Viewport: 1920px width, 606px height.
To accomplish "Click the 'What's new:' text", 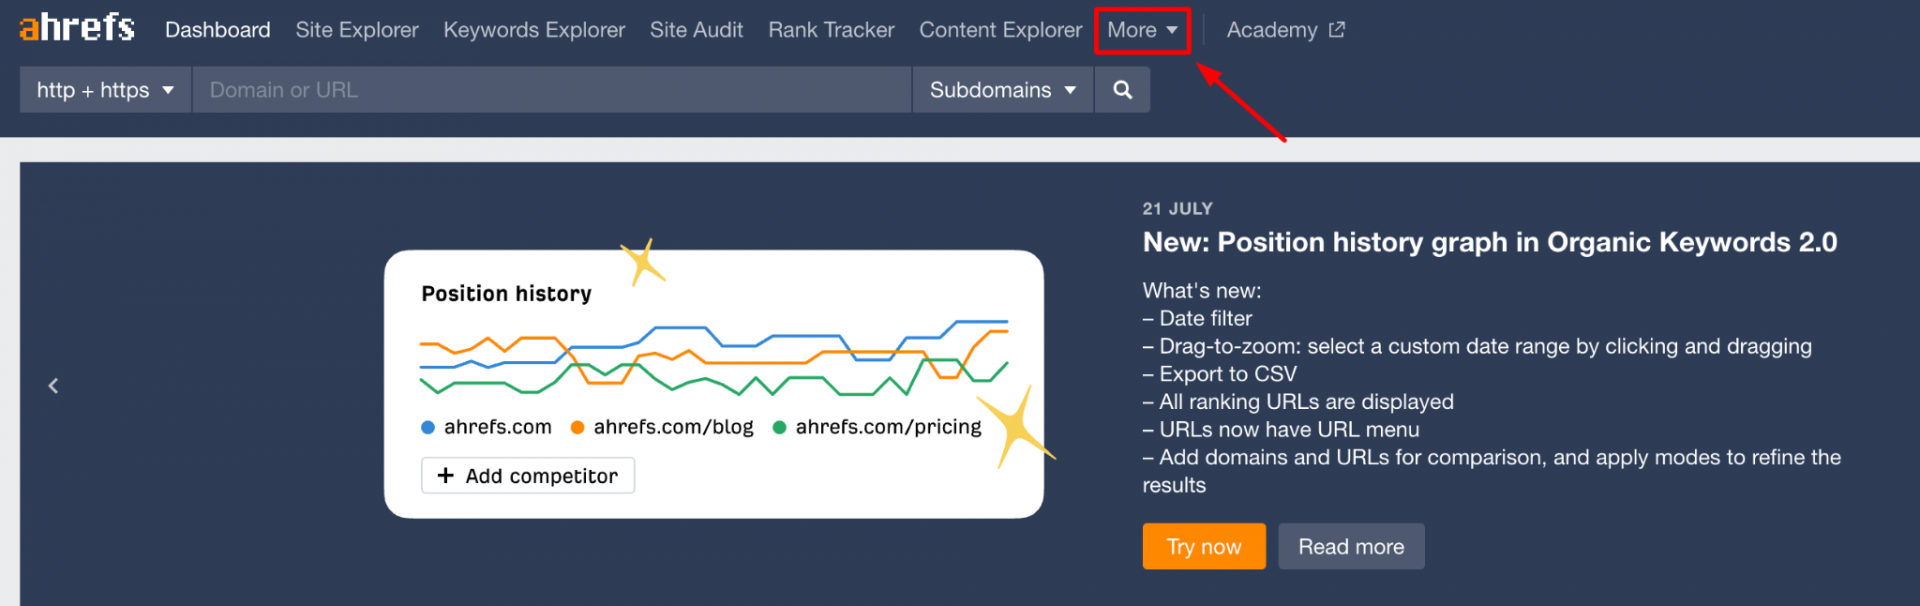I will 1202,291.
